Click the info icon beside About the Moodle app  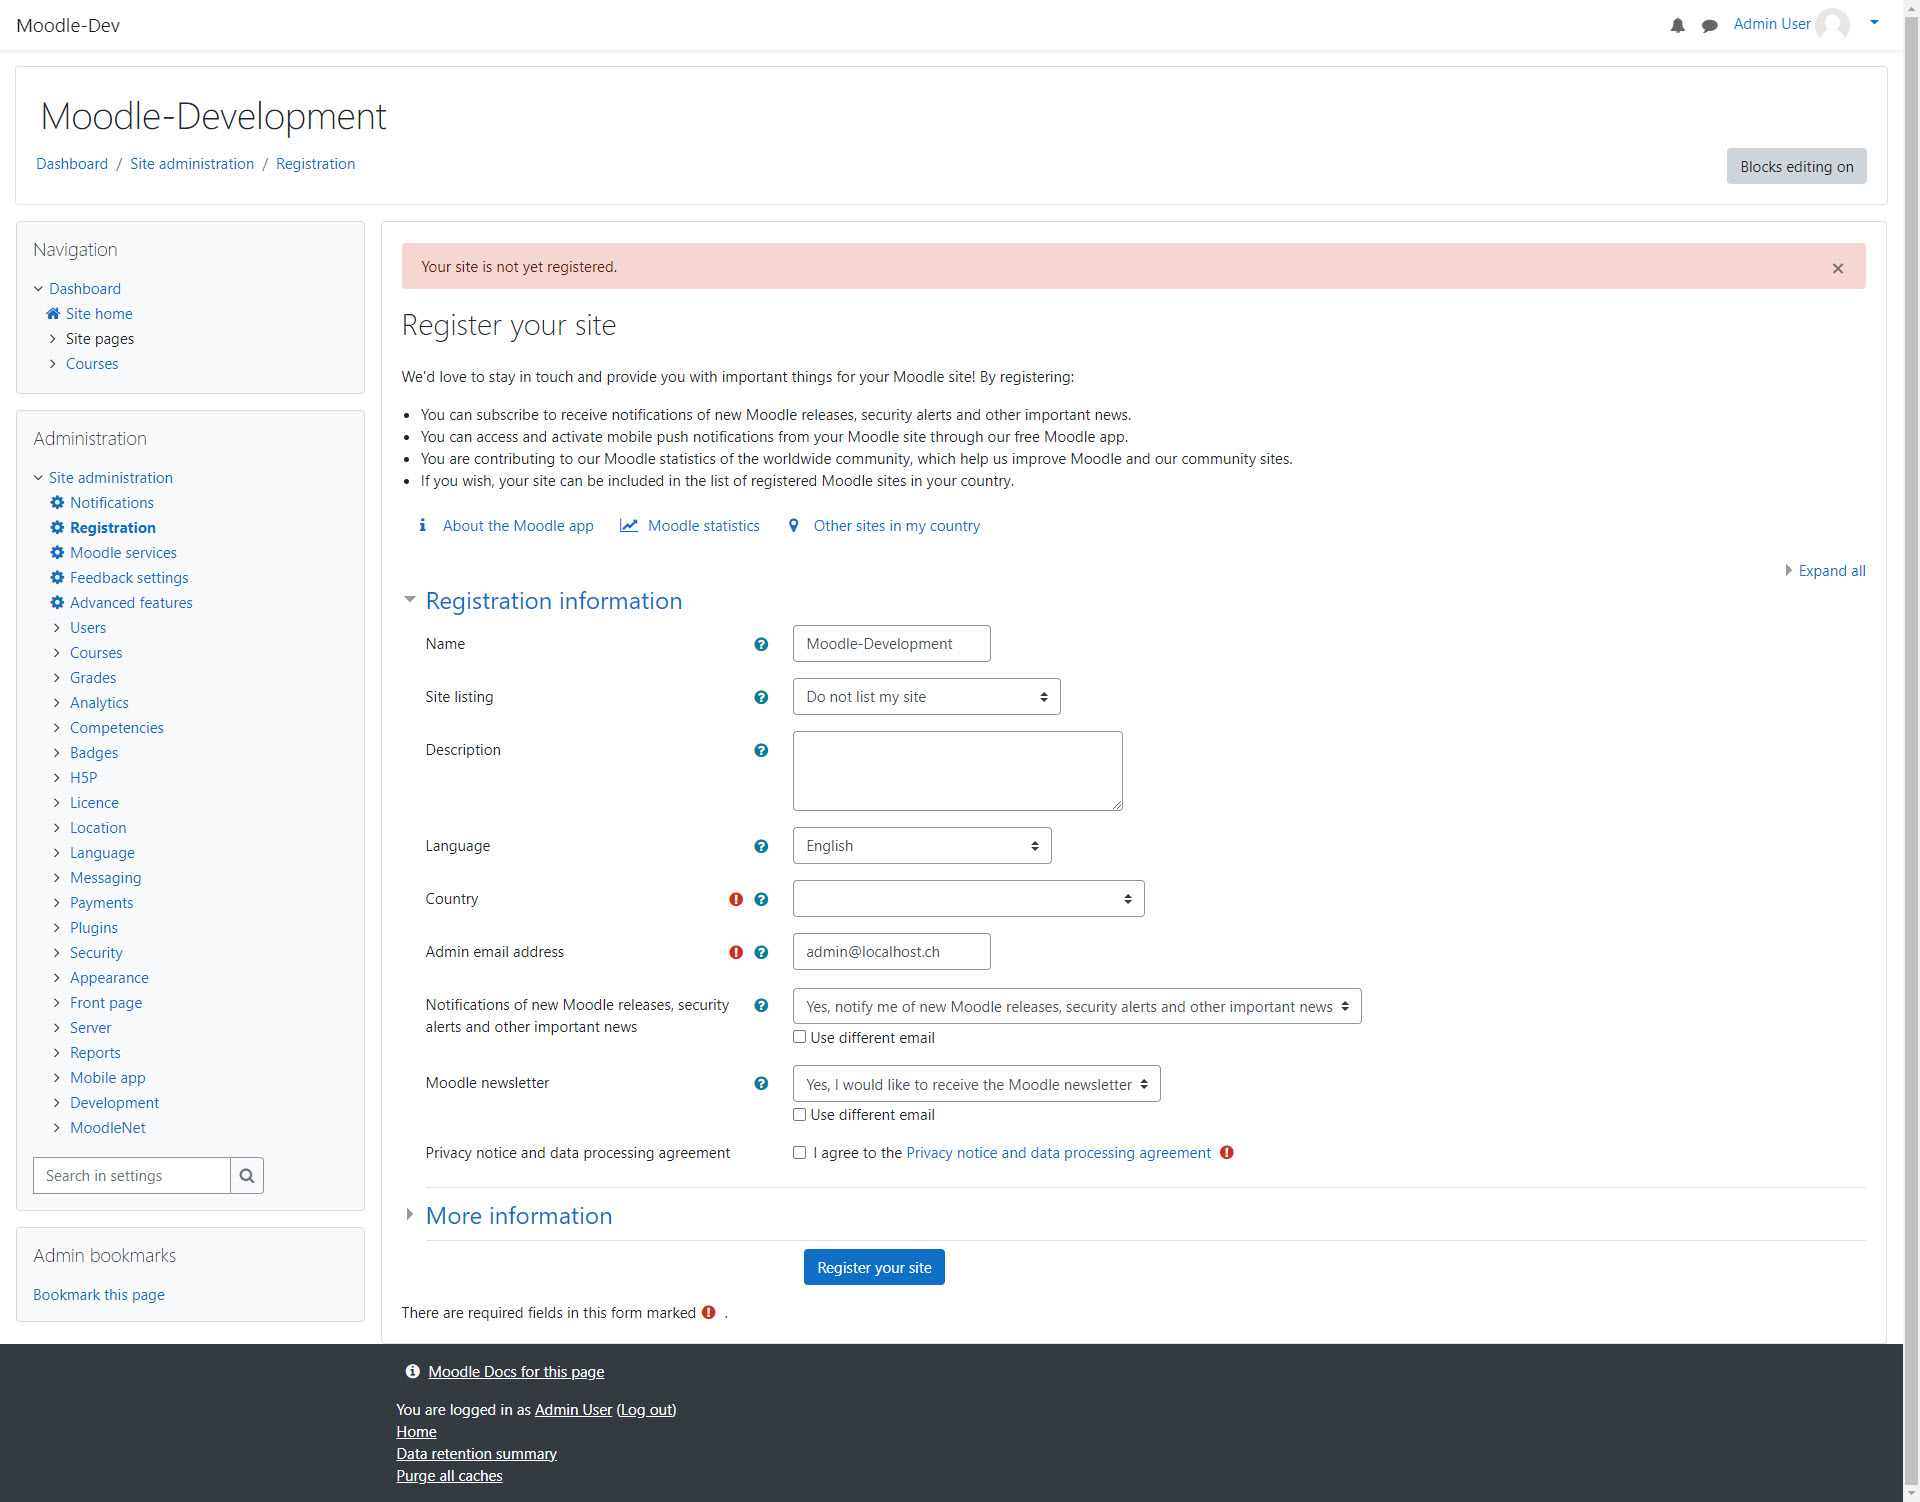pyautogui.click(x=423, y=526)
